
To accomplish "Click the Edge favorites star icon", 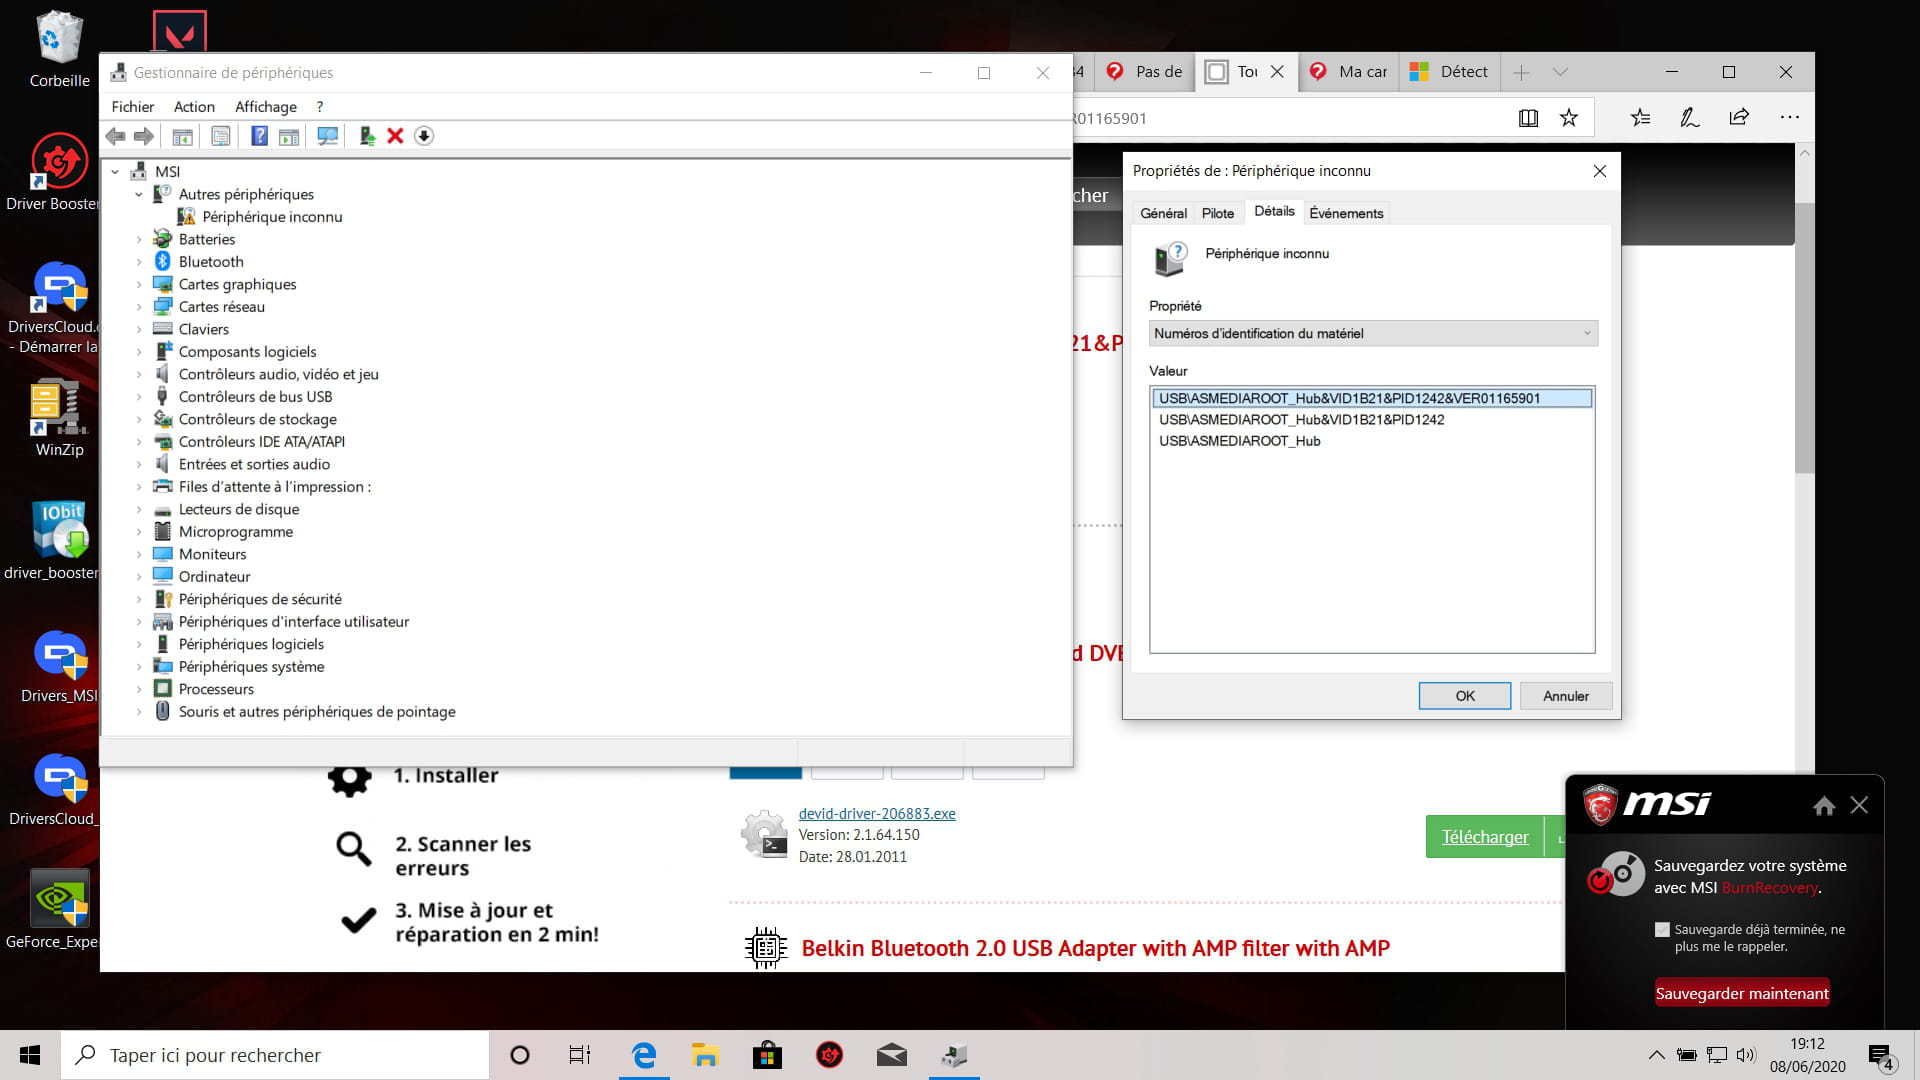I will (x=1569, y=118).
